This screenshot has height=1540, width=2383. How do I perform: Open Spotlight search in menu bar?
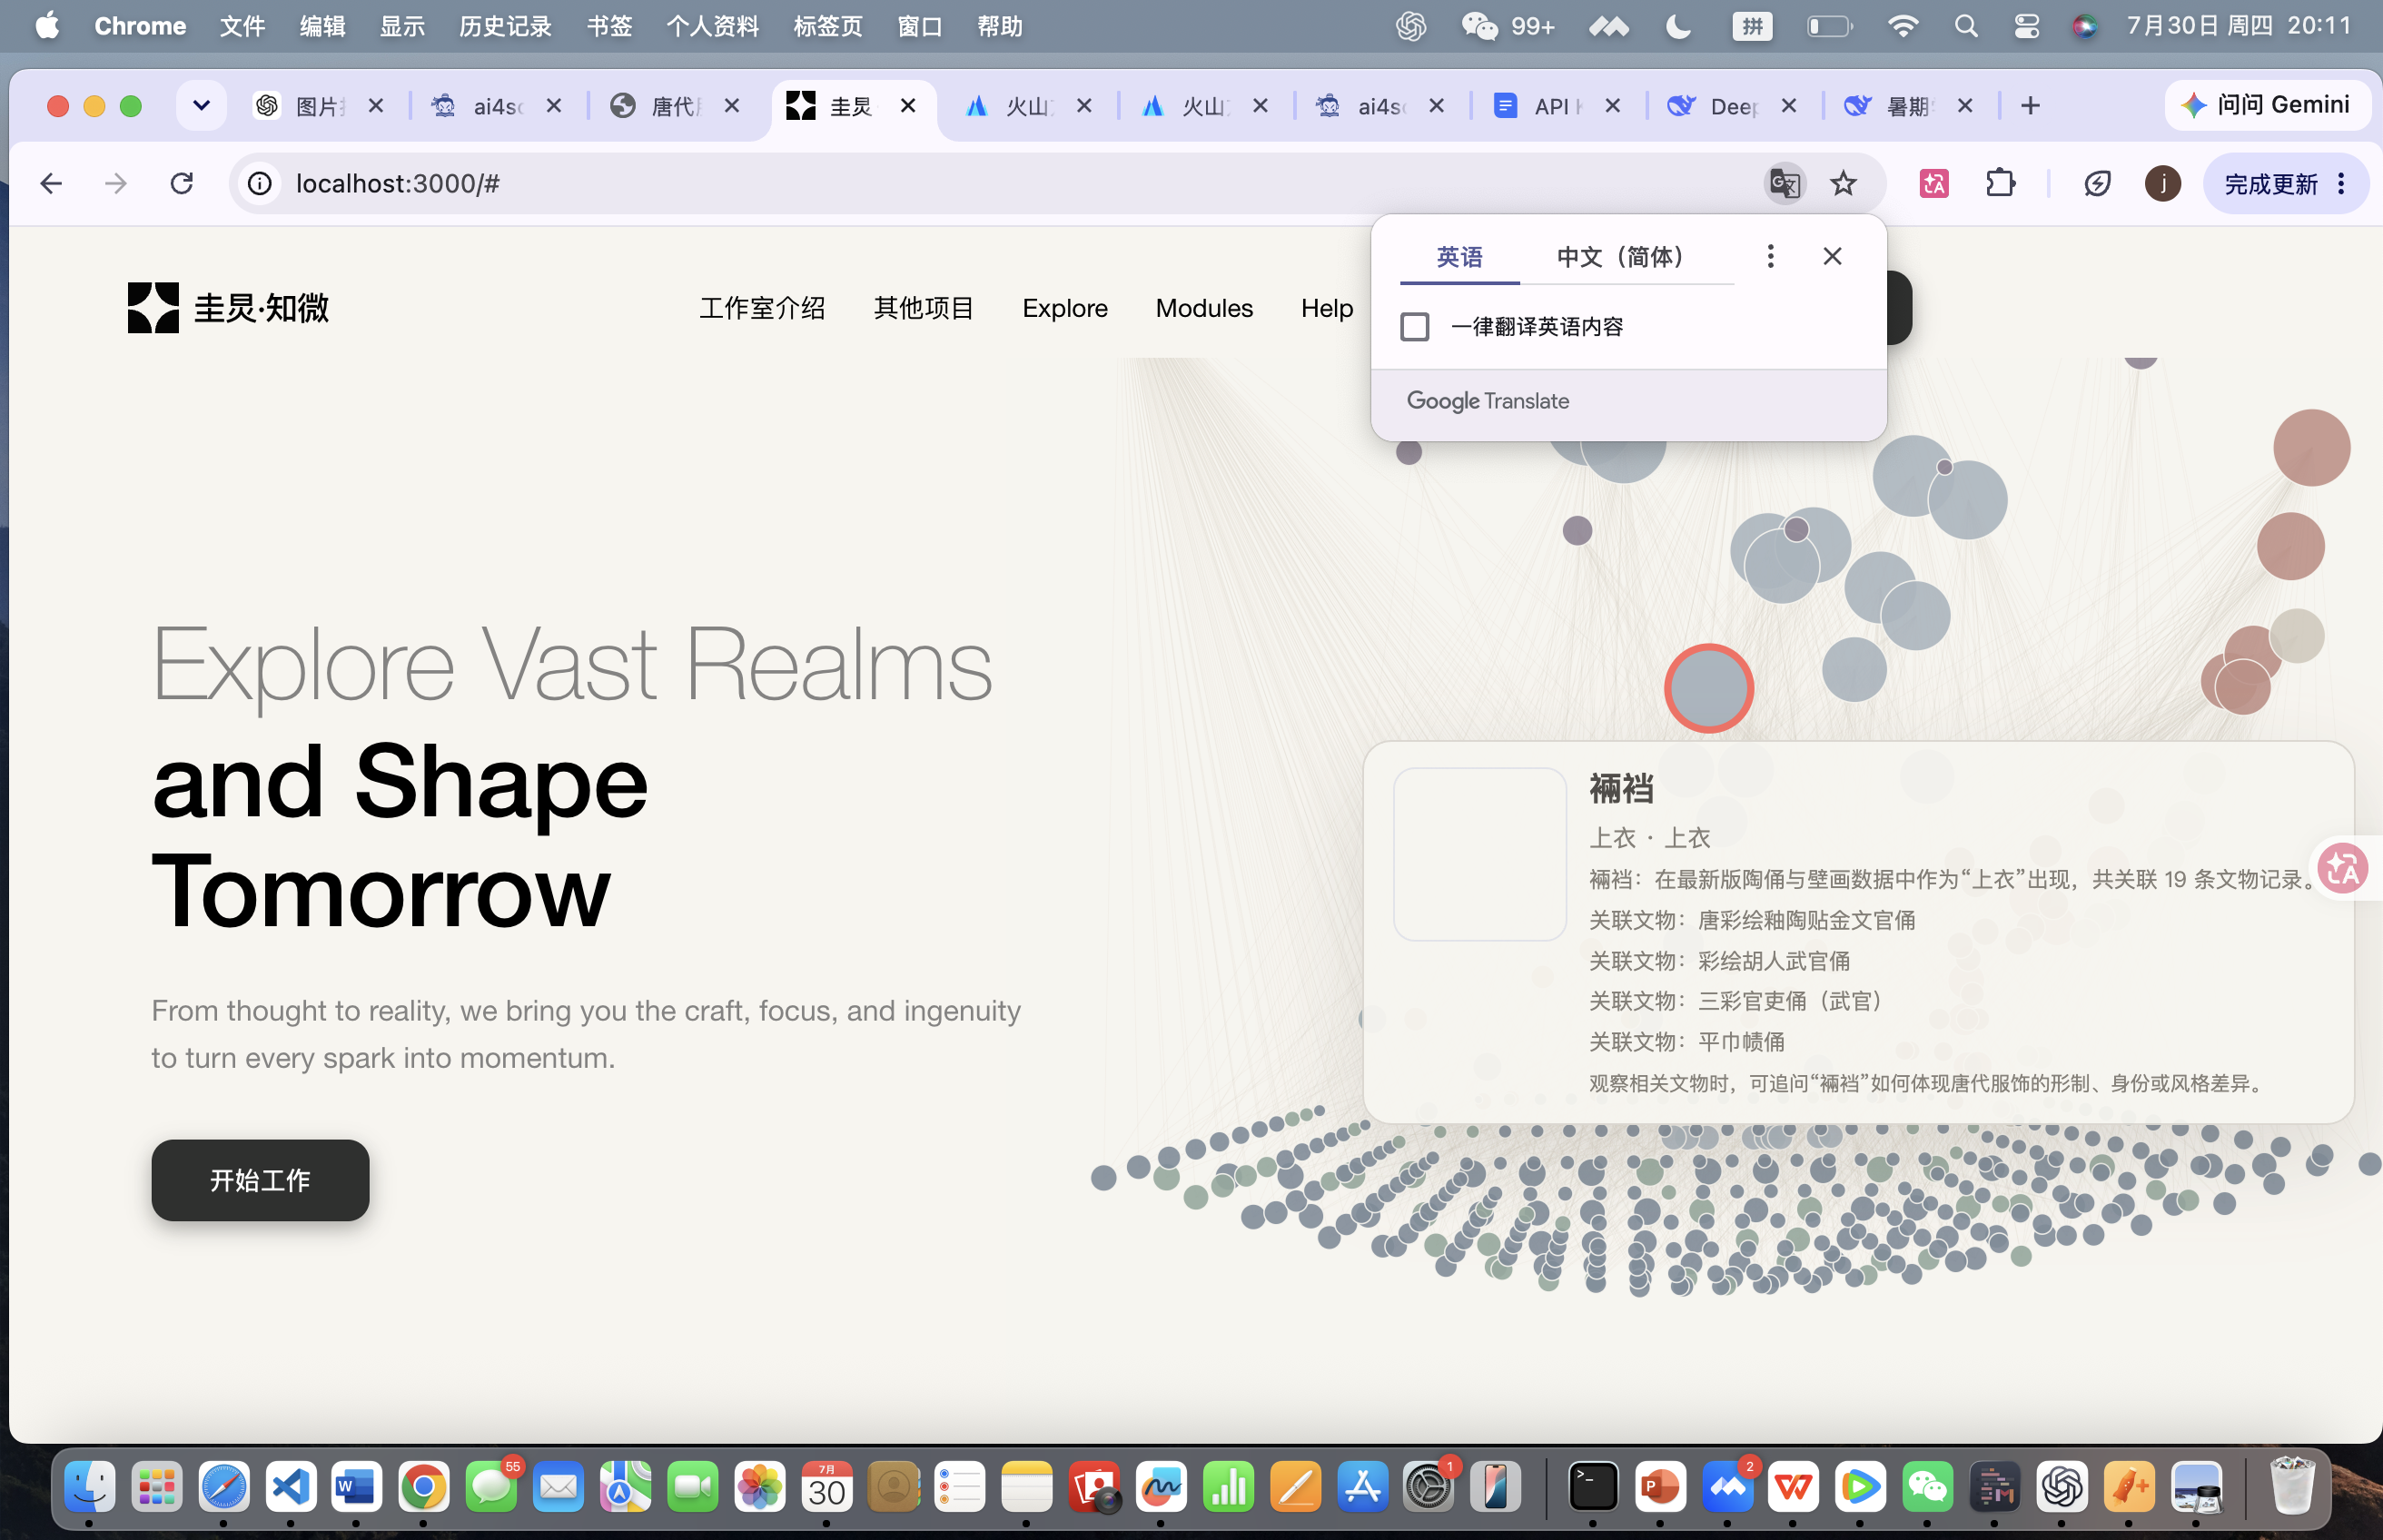tap(1966, 26)
